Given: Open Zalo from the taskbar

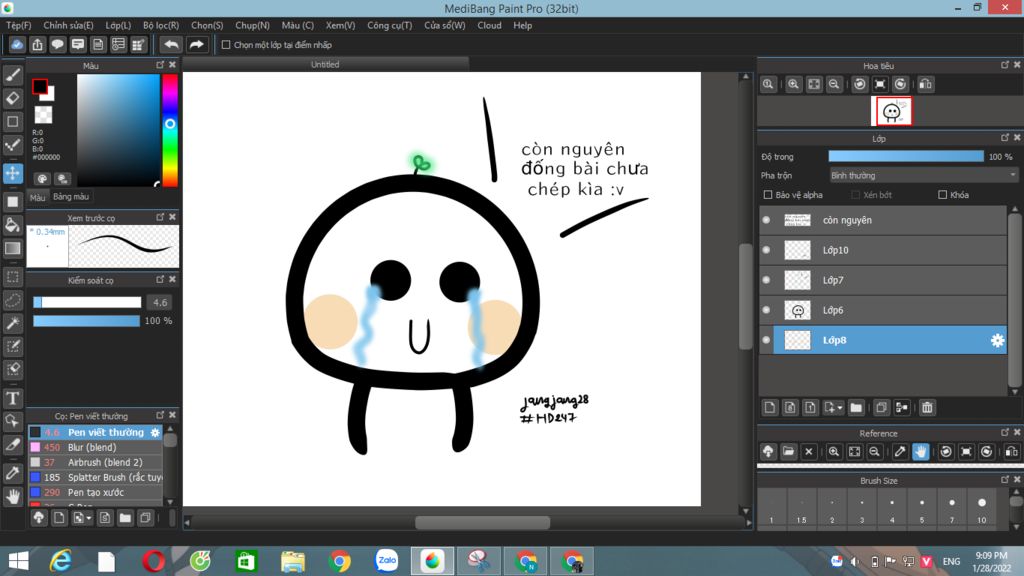Looking at the screenshot, I should (x=386, y=561).
